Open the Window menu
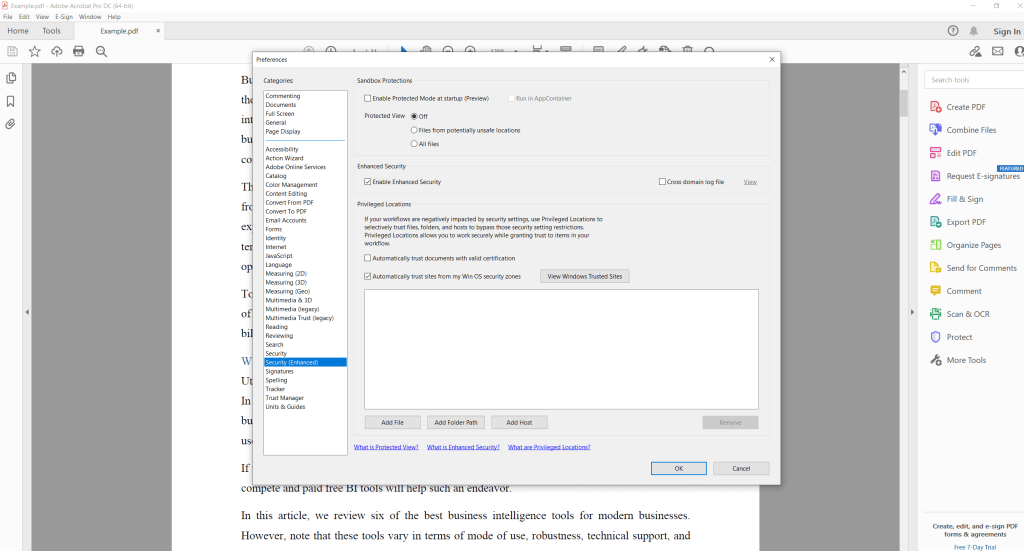The height and width of the screenshot is (551, 1024). click(x=90, y=17)
